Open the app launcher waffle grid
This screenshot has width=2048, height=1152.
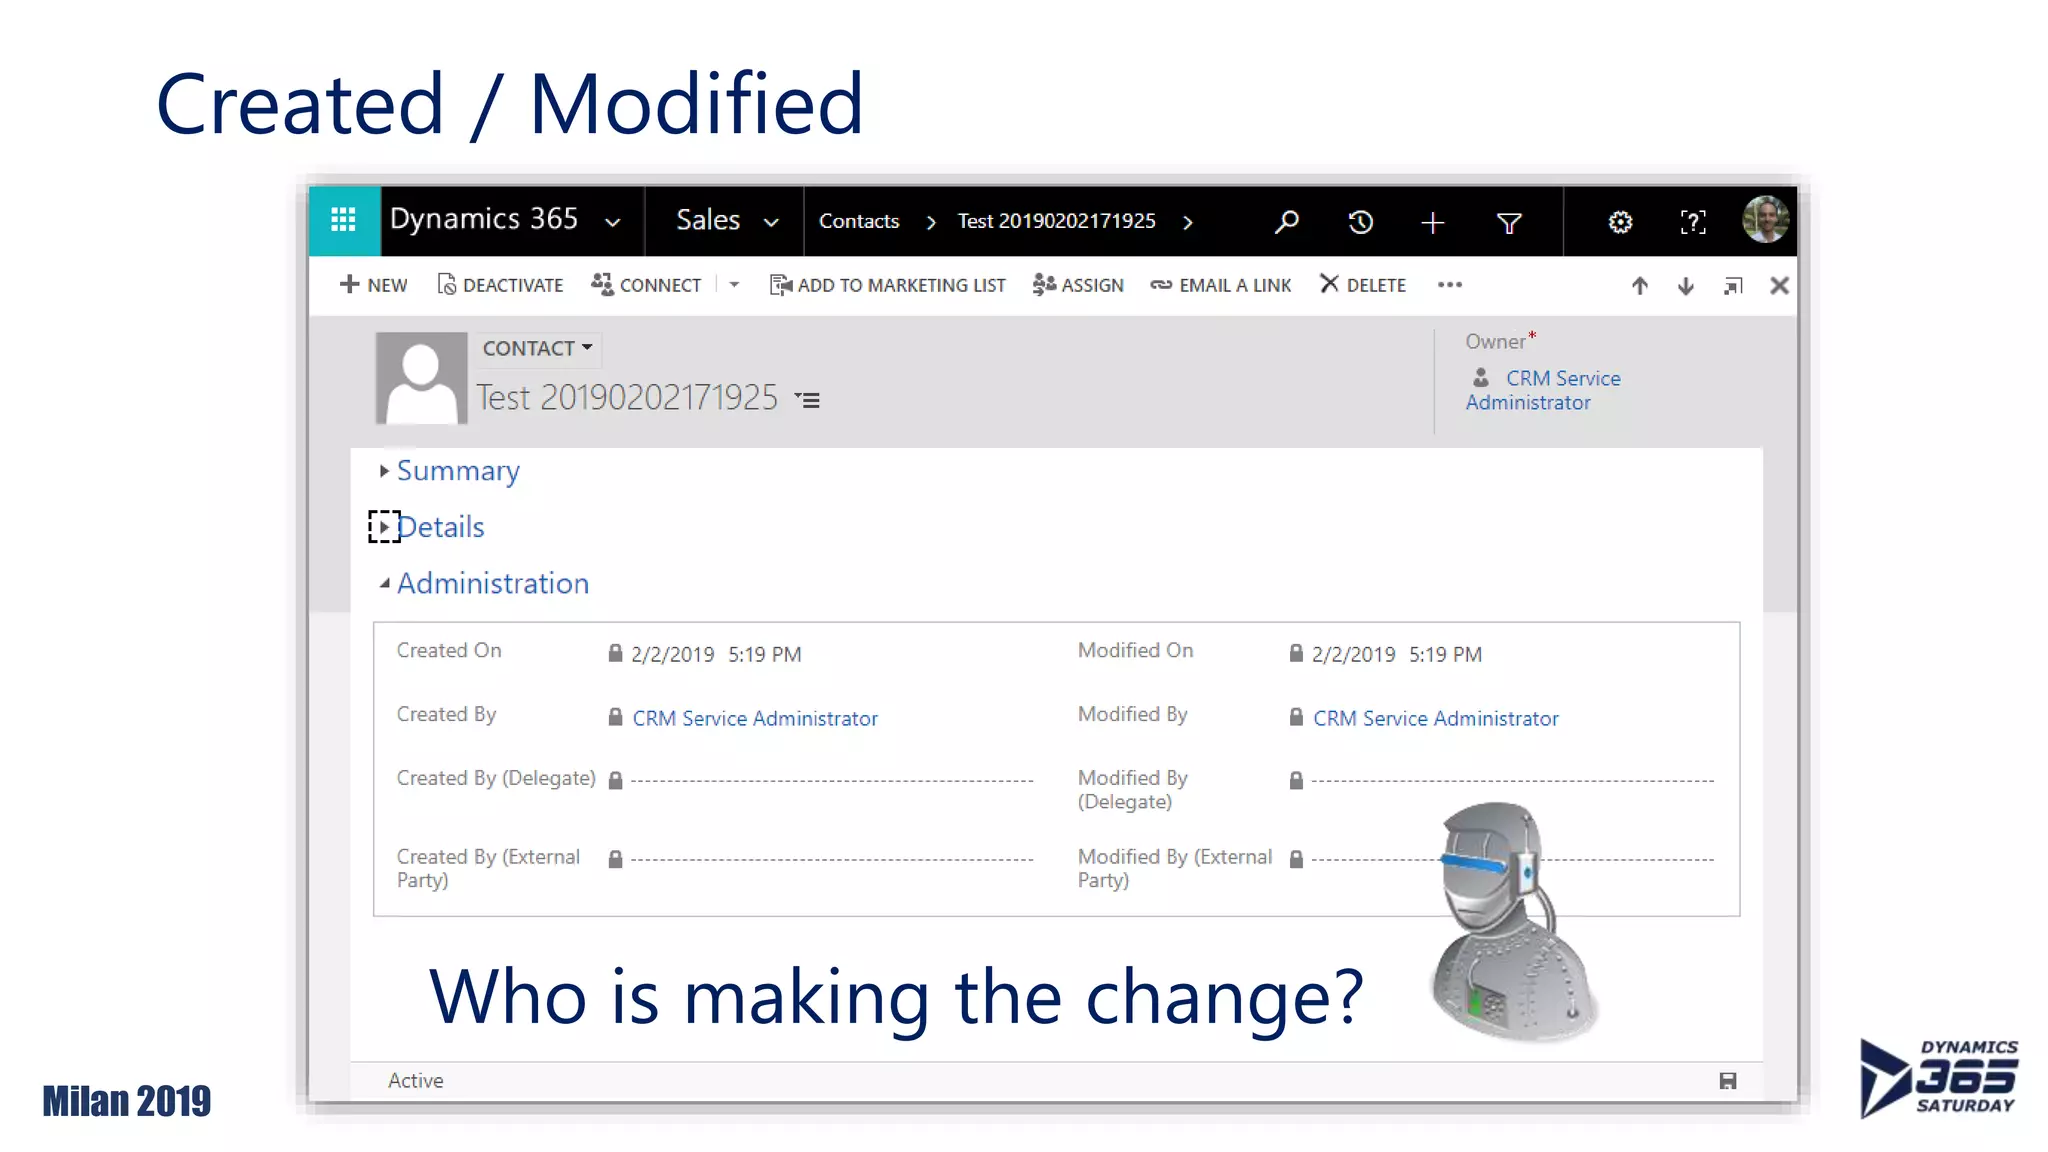(x=343, y=220)
